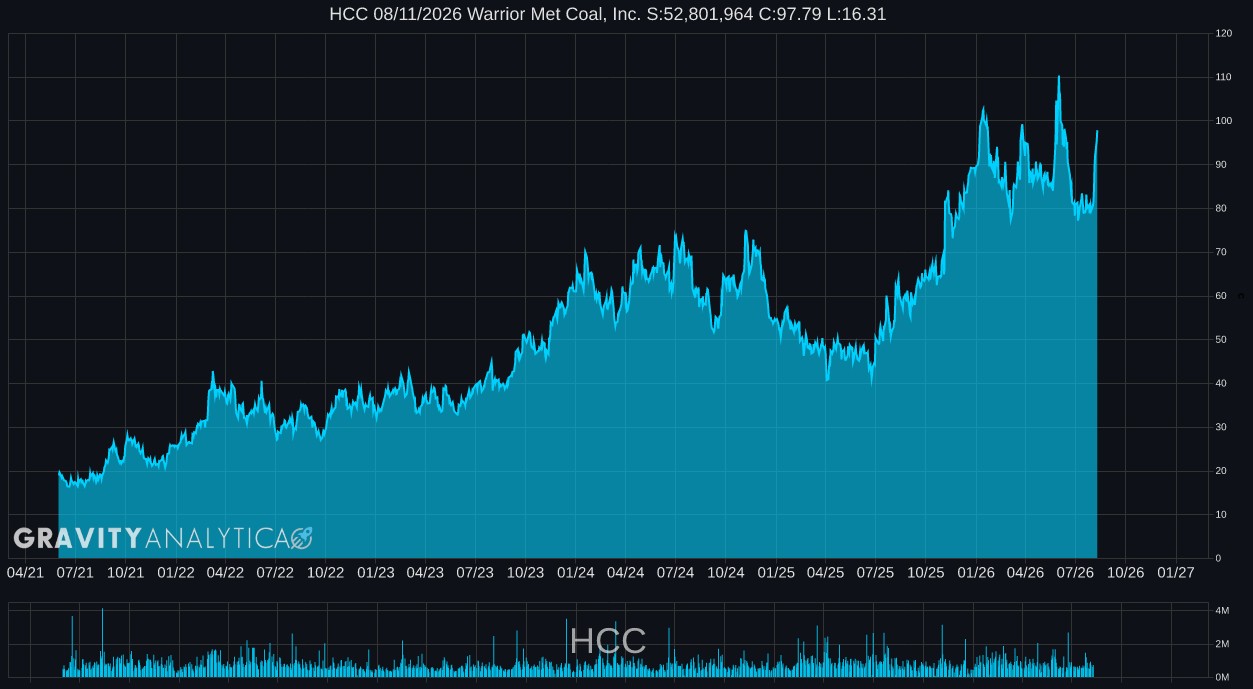Choose the 01/27 date label
Screen dimensions: 1253x689
point(1175,573)
